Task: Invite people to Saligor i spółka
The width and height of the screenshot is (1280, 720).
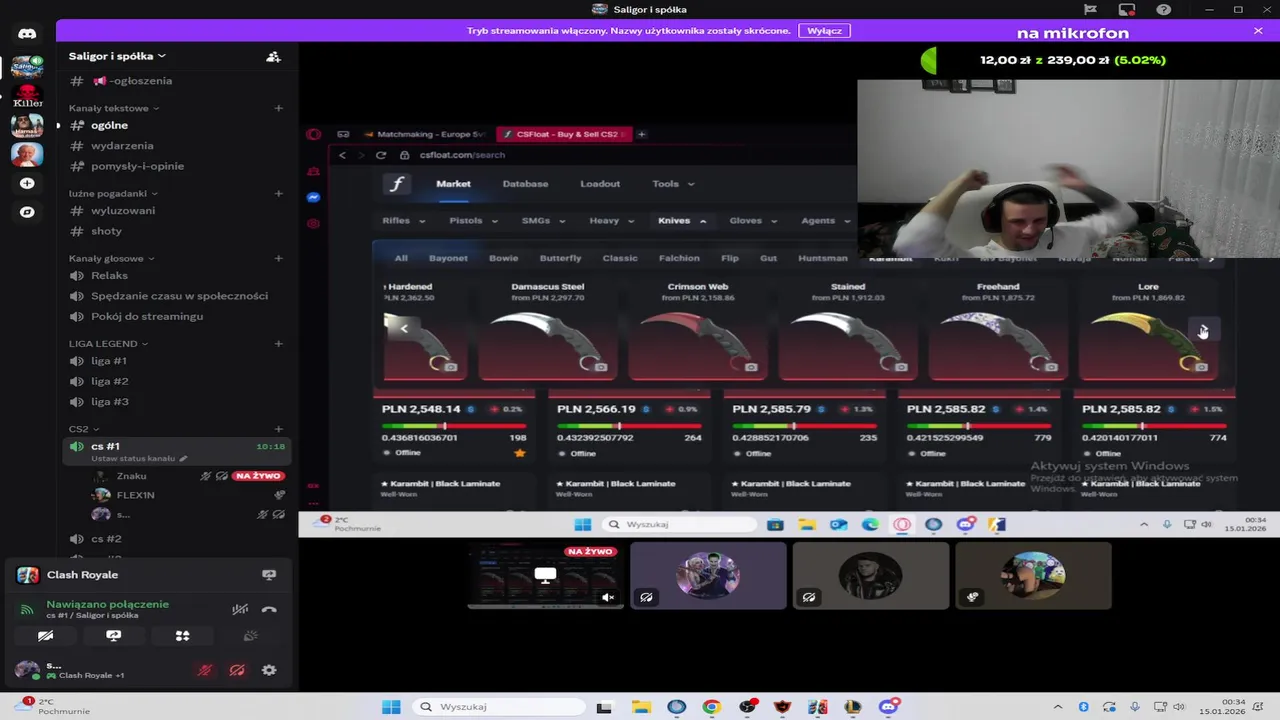Action: [273, 57]
